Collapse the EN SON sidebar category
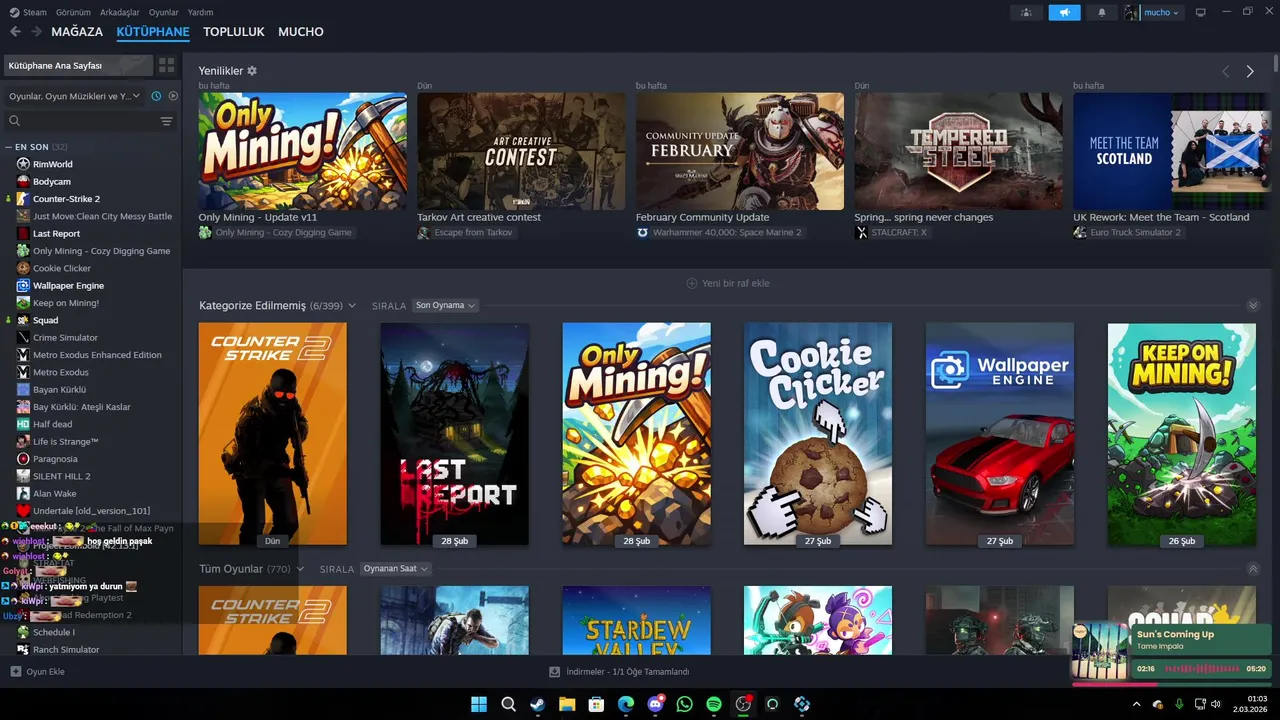 pos(9,147)
